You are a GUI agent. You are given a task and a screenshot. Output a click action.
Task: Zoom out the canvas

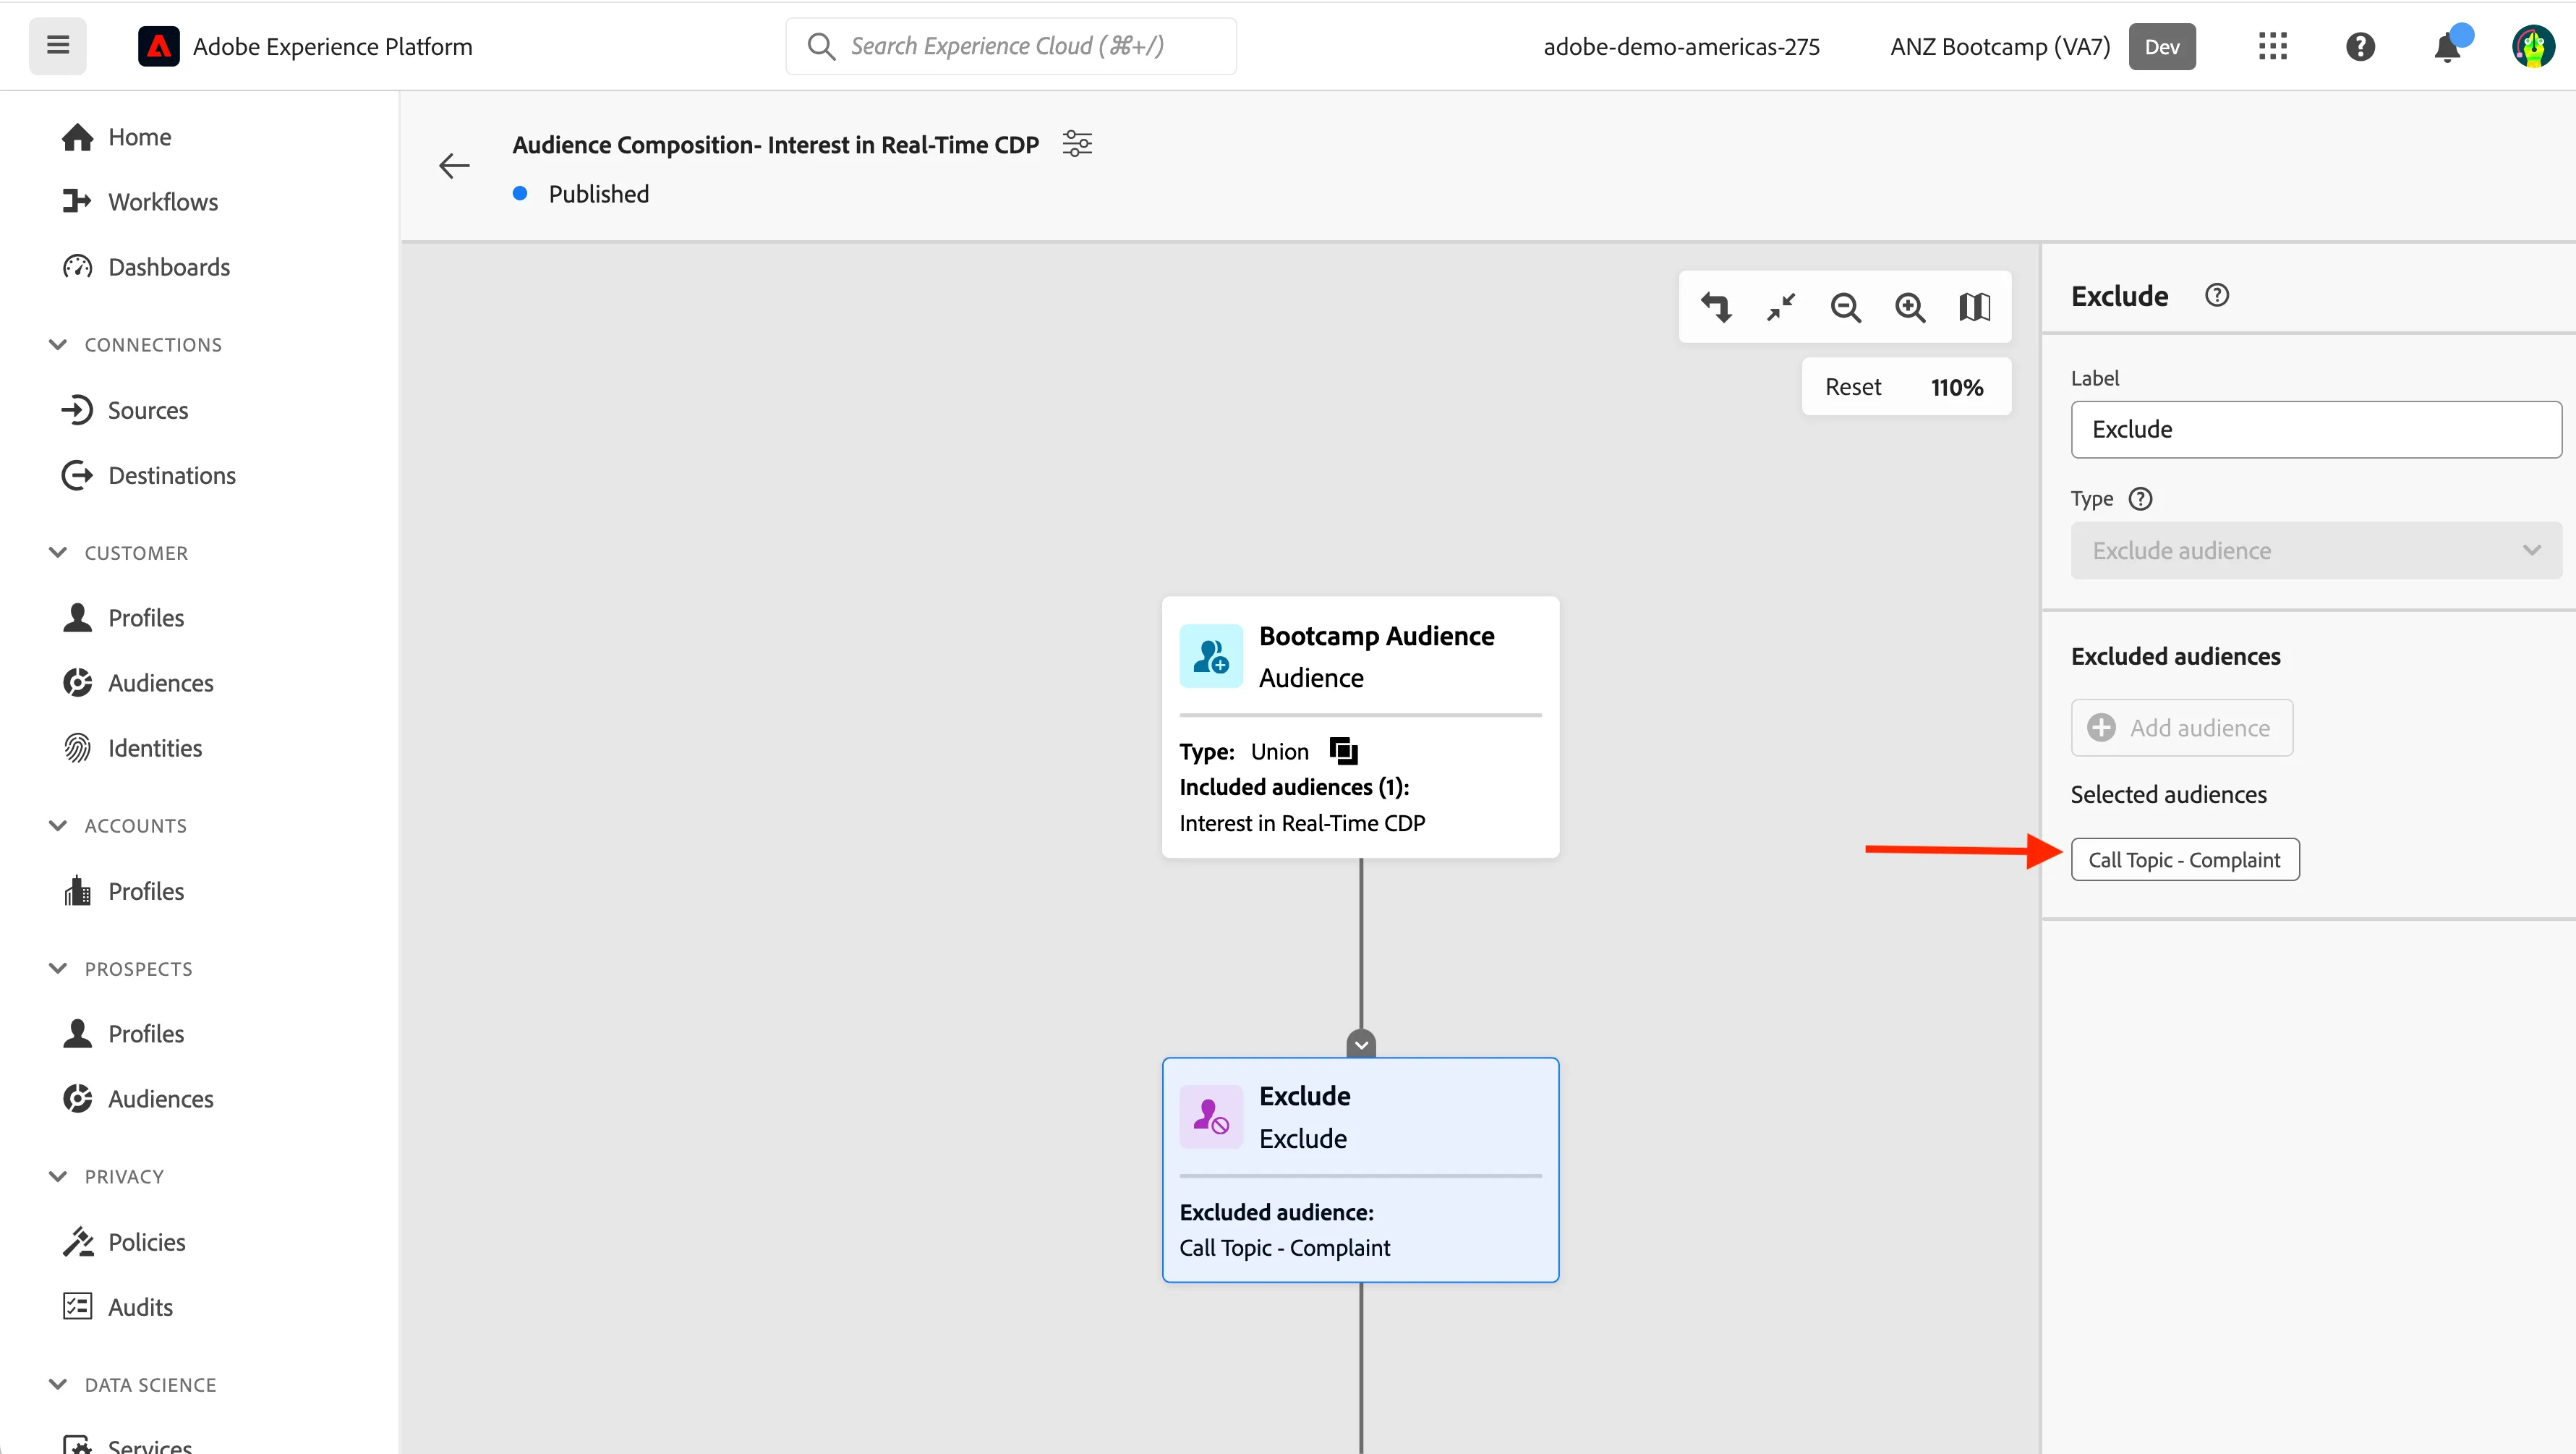(x=1846, y=307)
